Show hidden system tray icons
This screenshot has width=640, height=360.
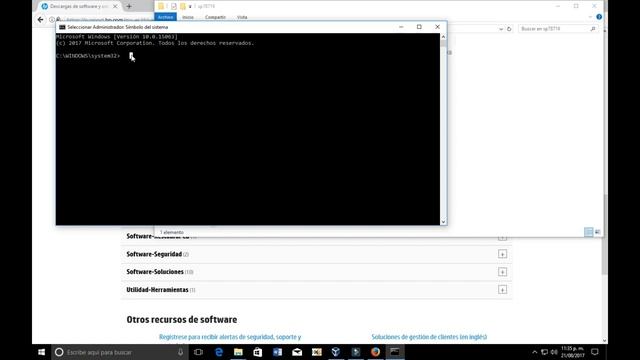click(x=534, y=352)
